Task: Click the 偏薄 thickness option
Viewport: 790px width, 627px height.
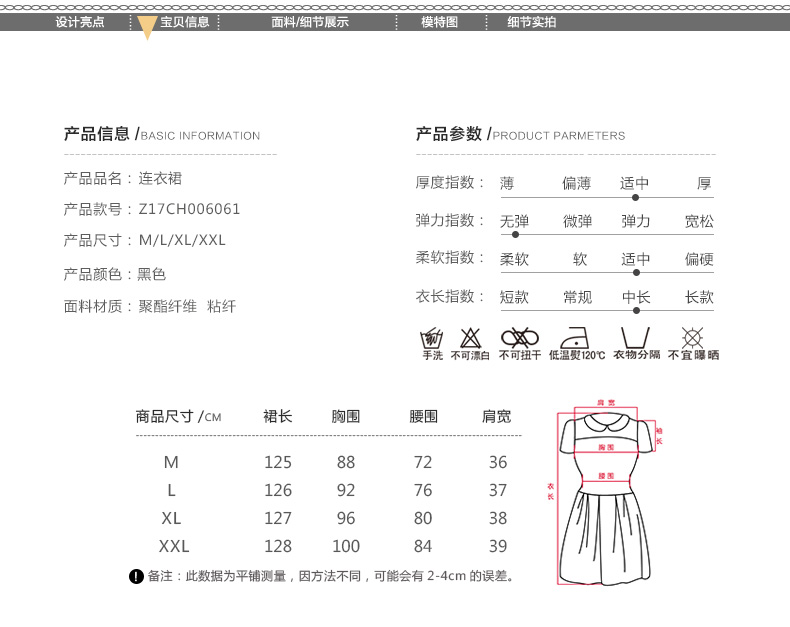Action: click(x=576, y=183)
